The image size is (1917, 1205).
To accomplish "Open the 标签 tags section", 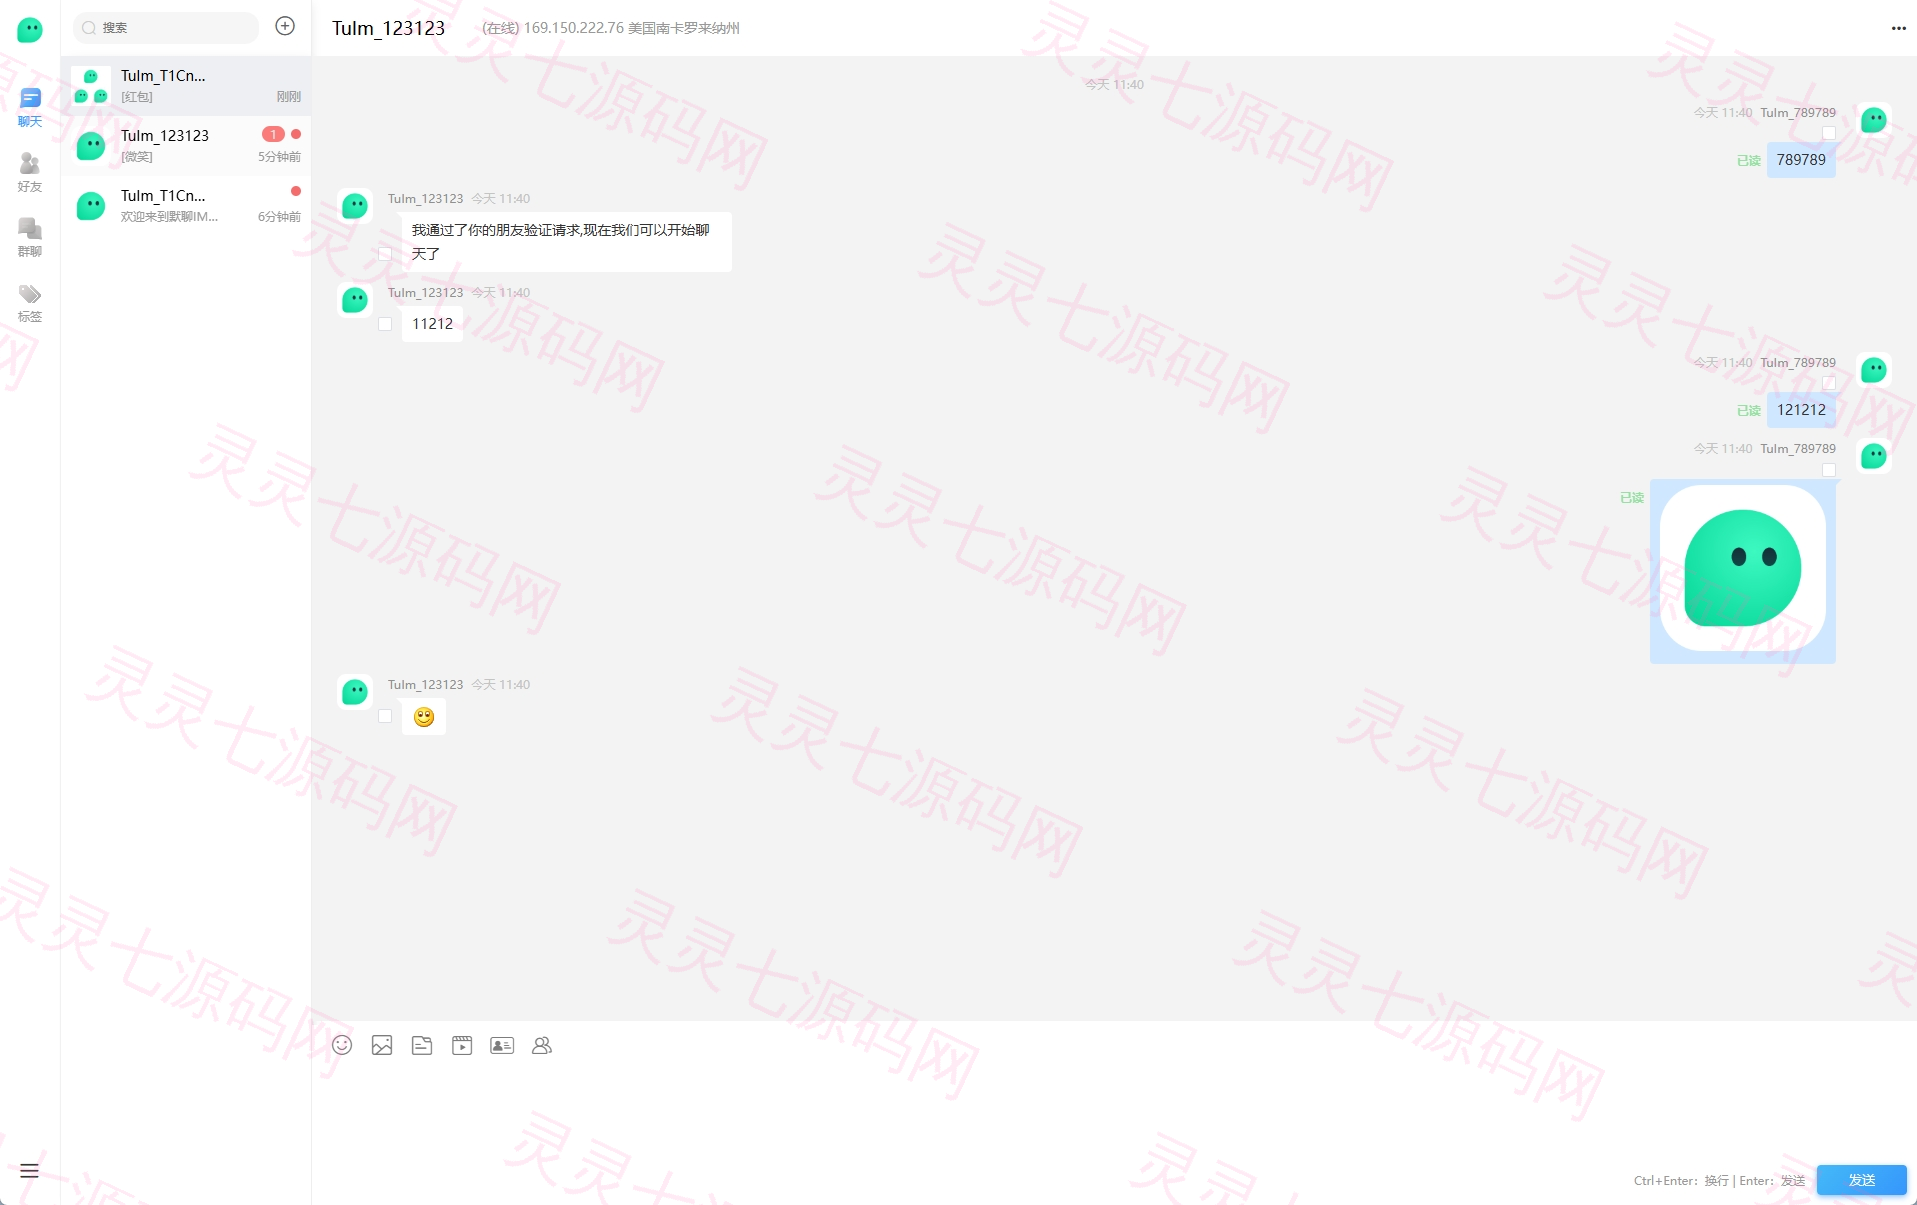I will tap(30, 302).
